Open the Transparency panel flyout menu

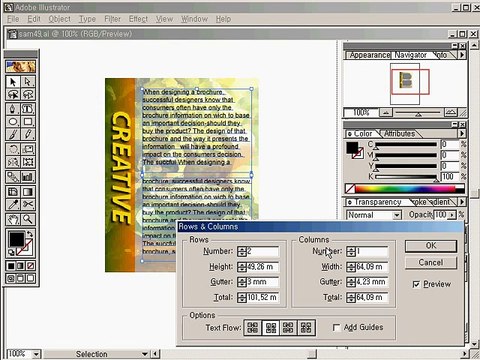462,202
